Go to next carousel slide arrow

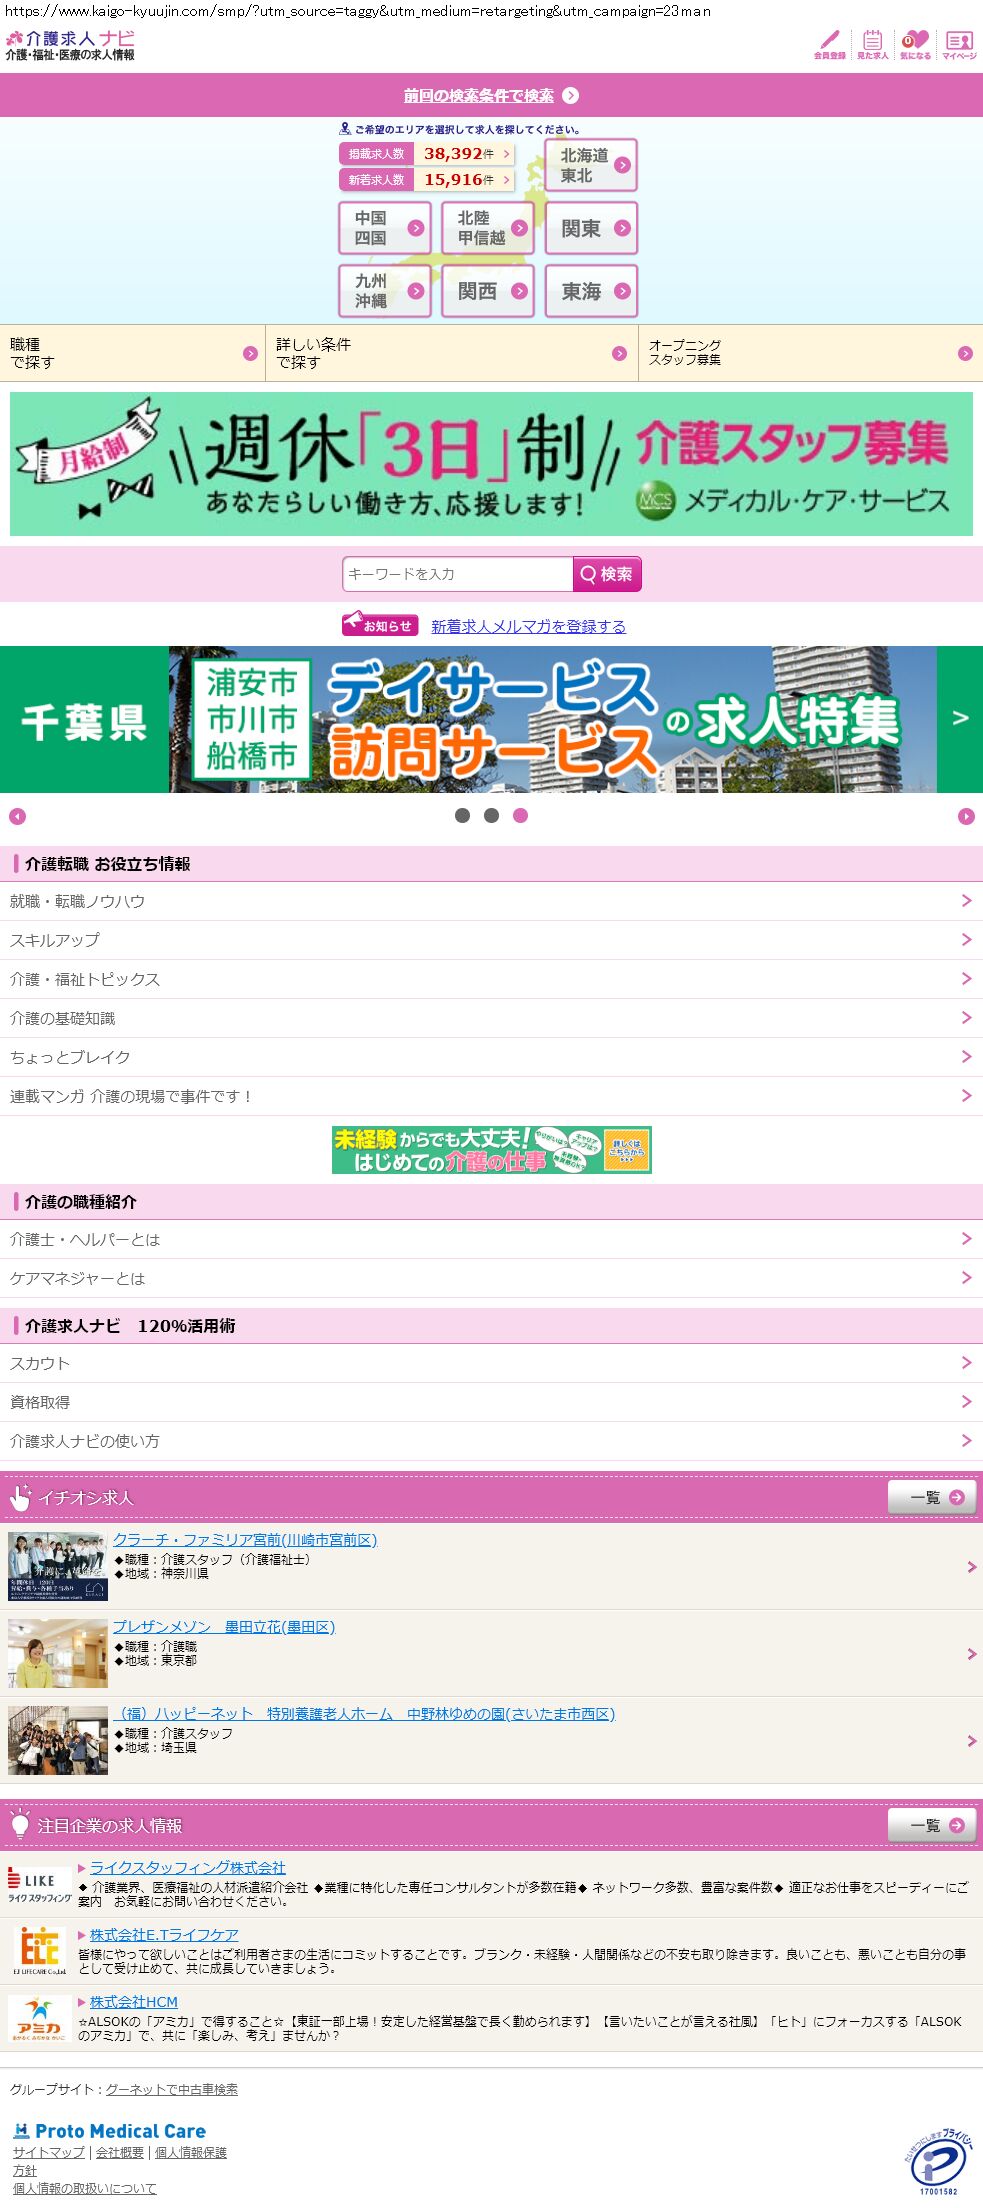click(x=965, y=817)
